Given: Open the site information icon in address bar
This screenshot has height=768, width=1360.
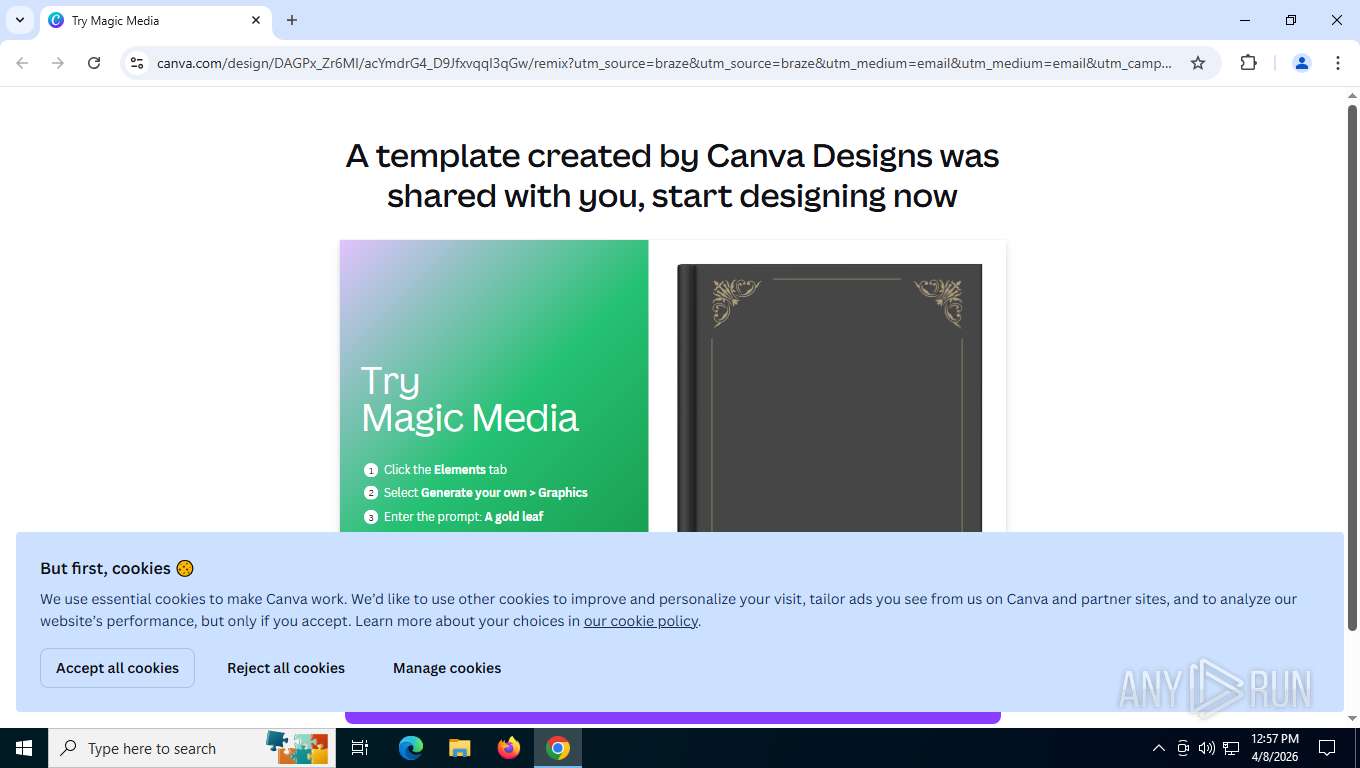Looking at the screenshot, I should click(138, 63).
